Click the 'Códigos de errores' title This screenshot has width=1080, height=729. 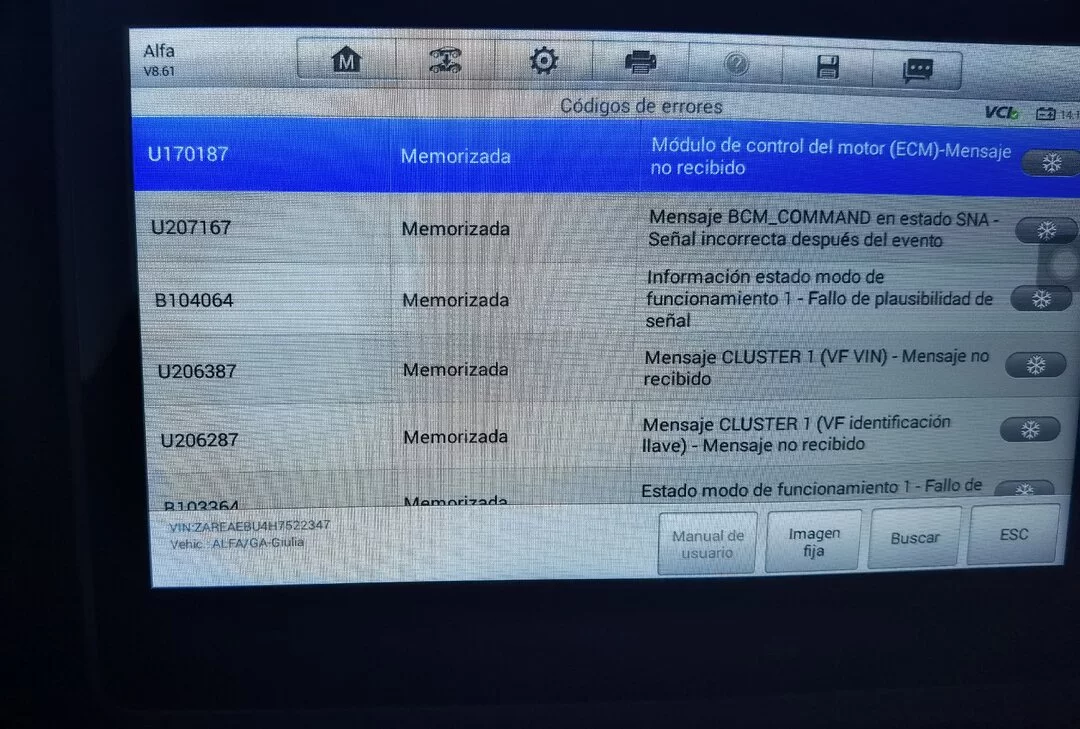click(641, 106)
